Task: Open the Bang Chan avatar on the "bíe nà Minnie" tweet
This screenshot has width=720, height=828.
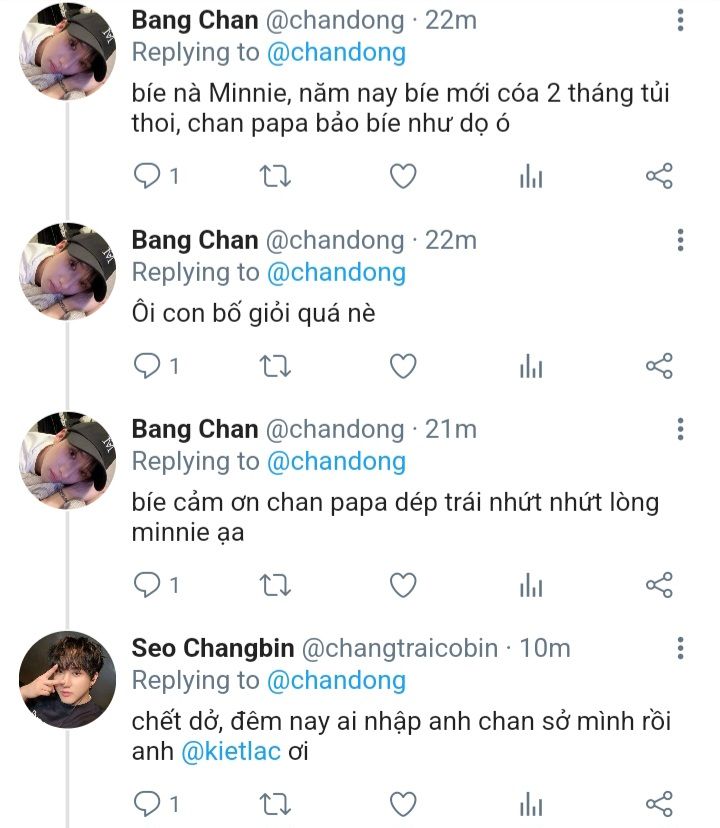Action: (x=61, y=52)
